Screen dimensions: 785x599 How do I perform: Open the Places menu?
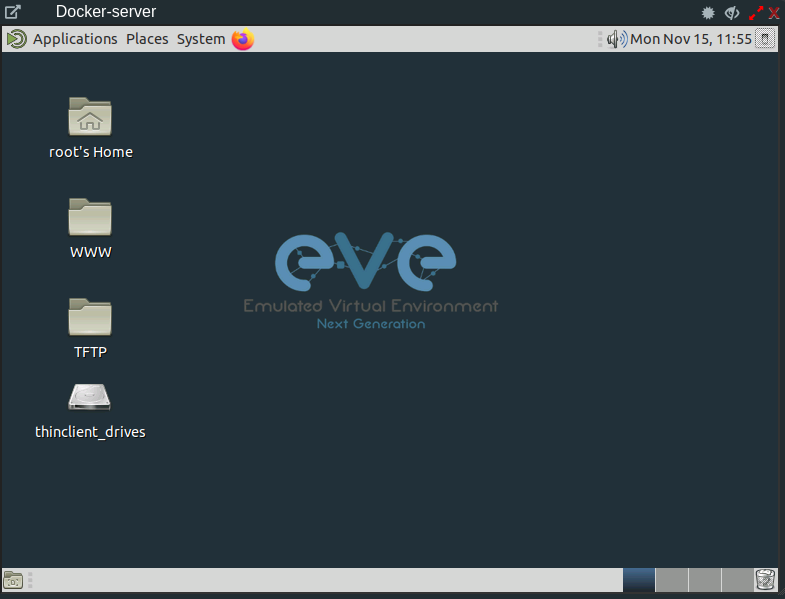pos(147,39)
